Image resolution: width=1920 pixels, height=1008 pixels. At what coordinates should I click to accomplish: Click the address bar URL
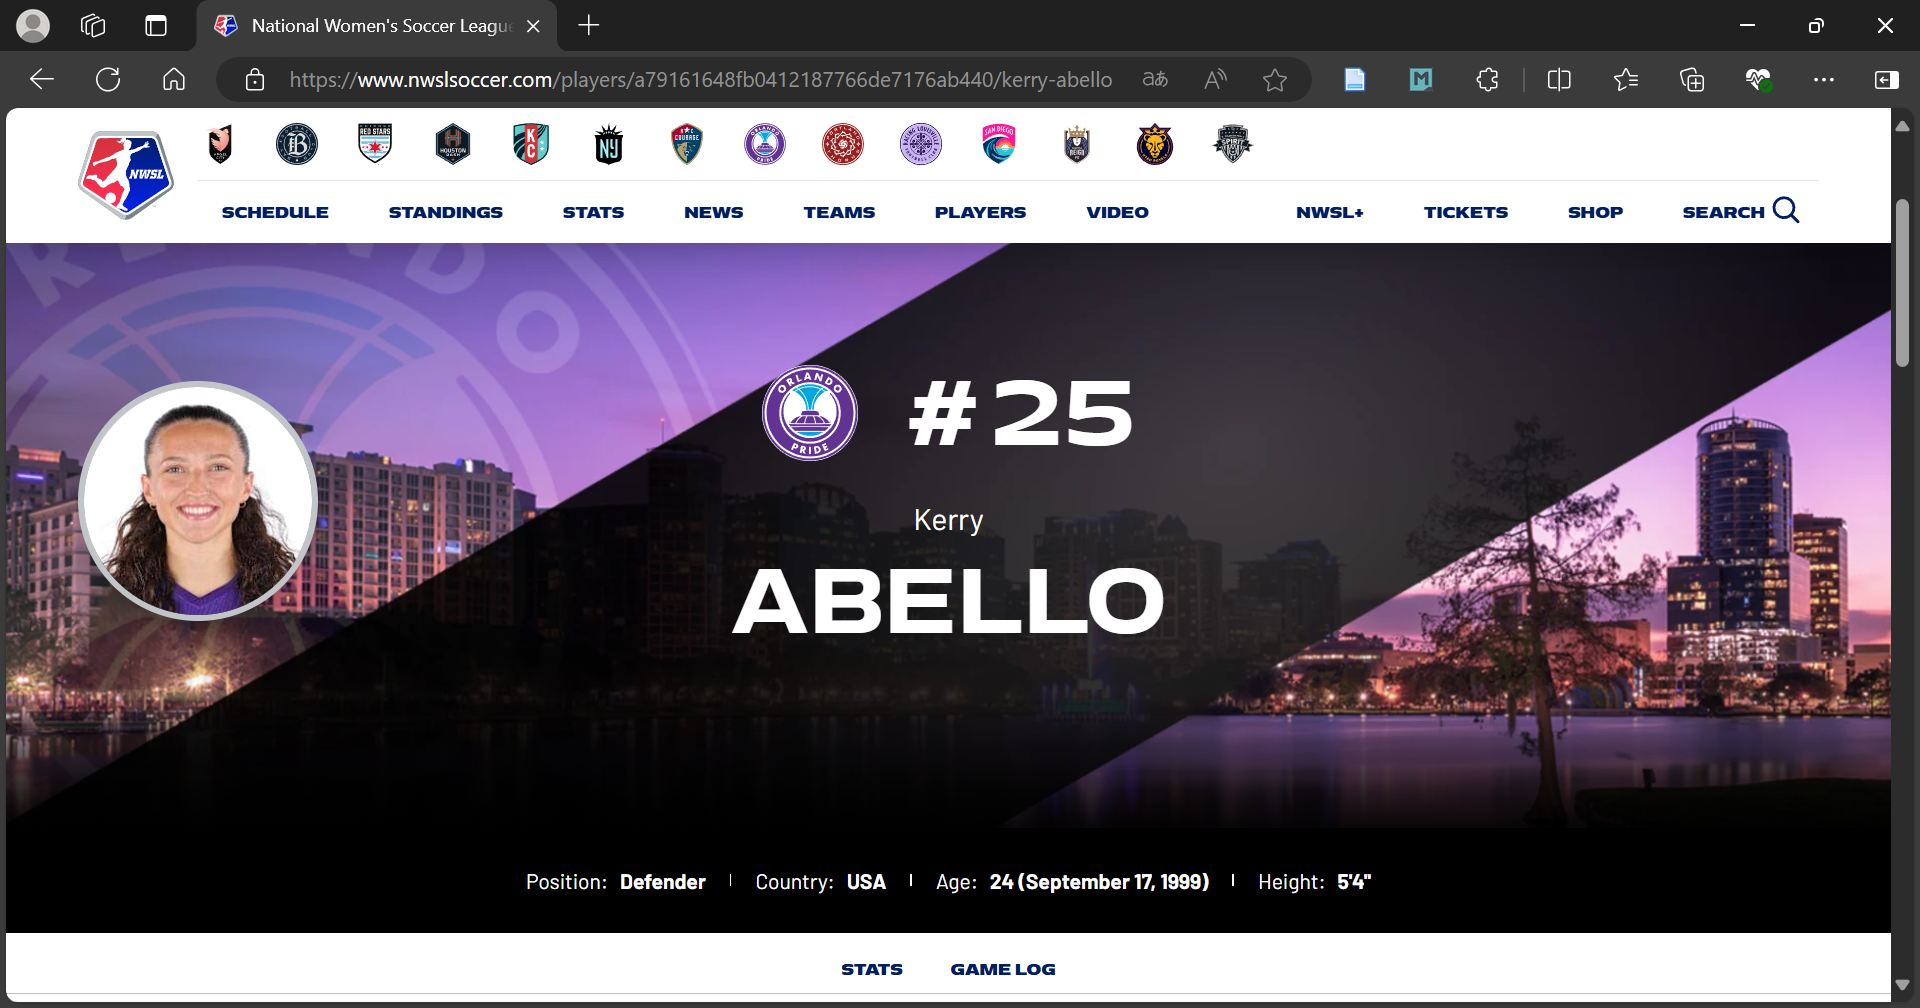[x=700, y=79]
